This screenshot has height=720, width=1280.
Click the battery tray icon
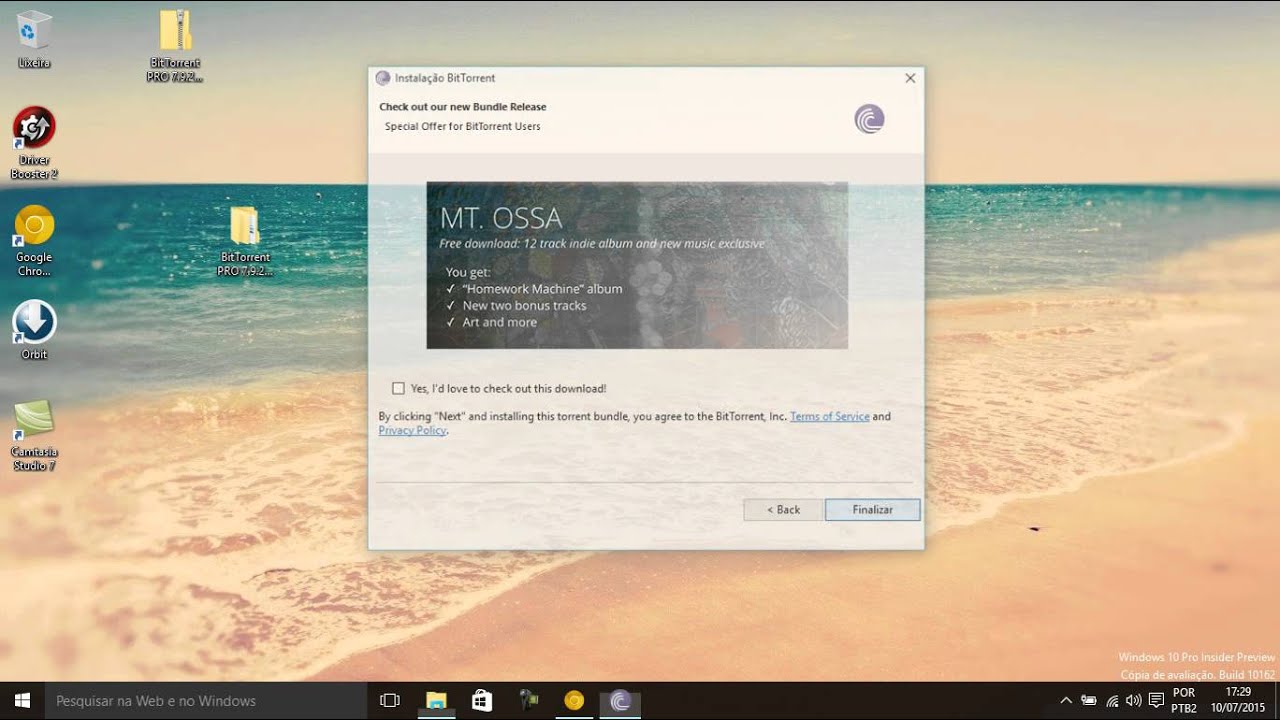click(x=1089, y=701)
